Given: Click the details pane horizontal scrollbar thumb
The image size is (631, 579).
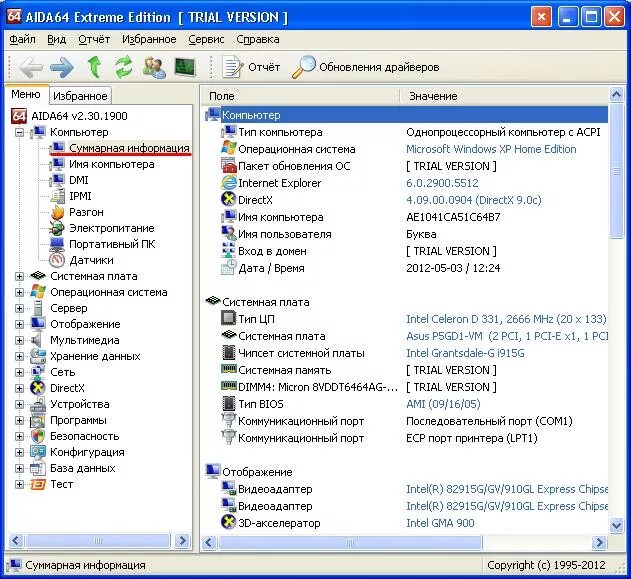Looking at the screenshot, I should pyautogui.click(x=349, y=542).
